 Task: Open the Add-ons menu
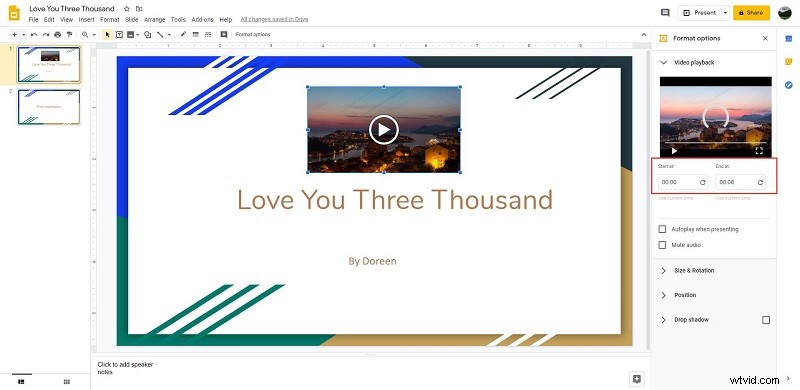(x=203, y=19)
